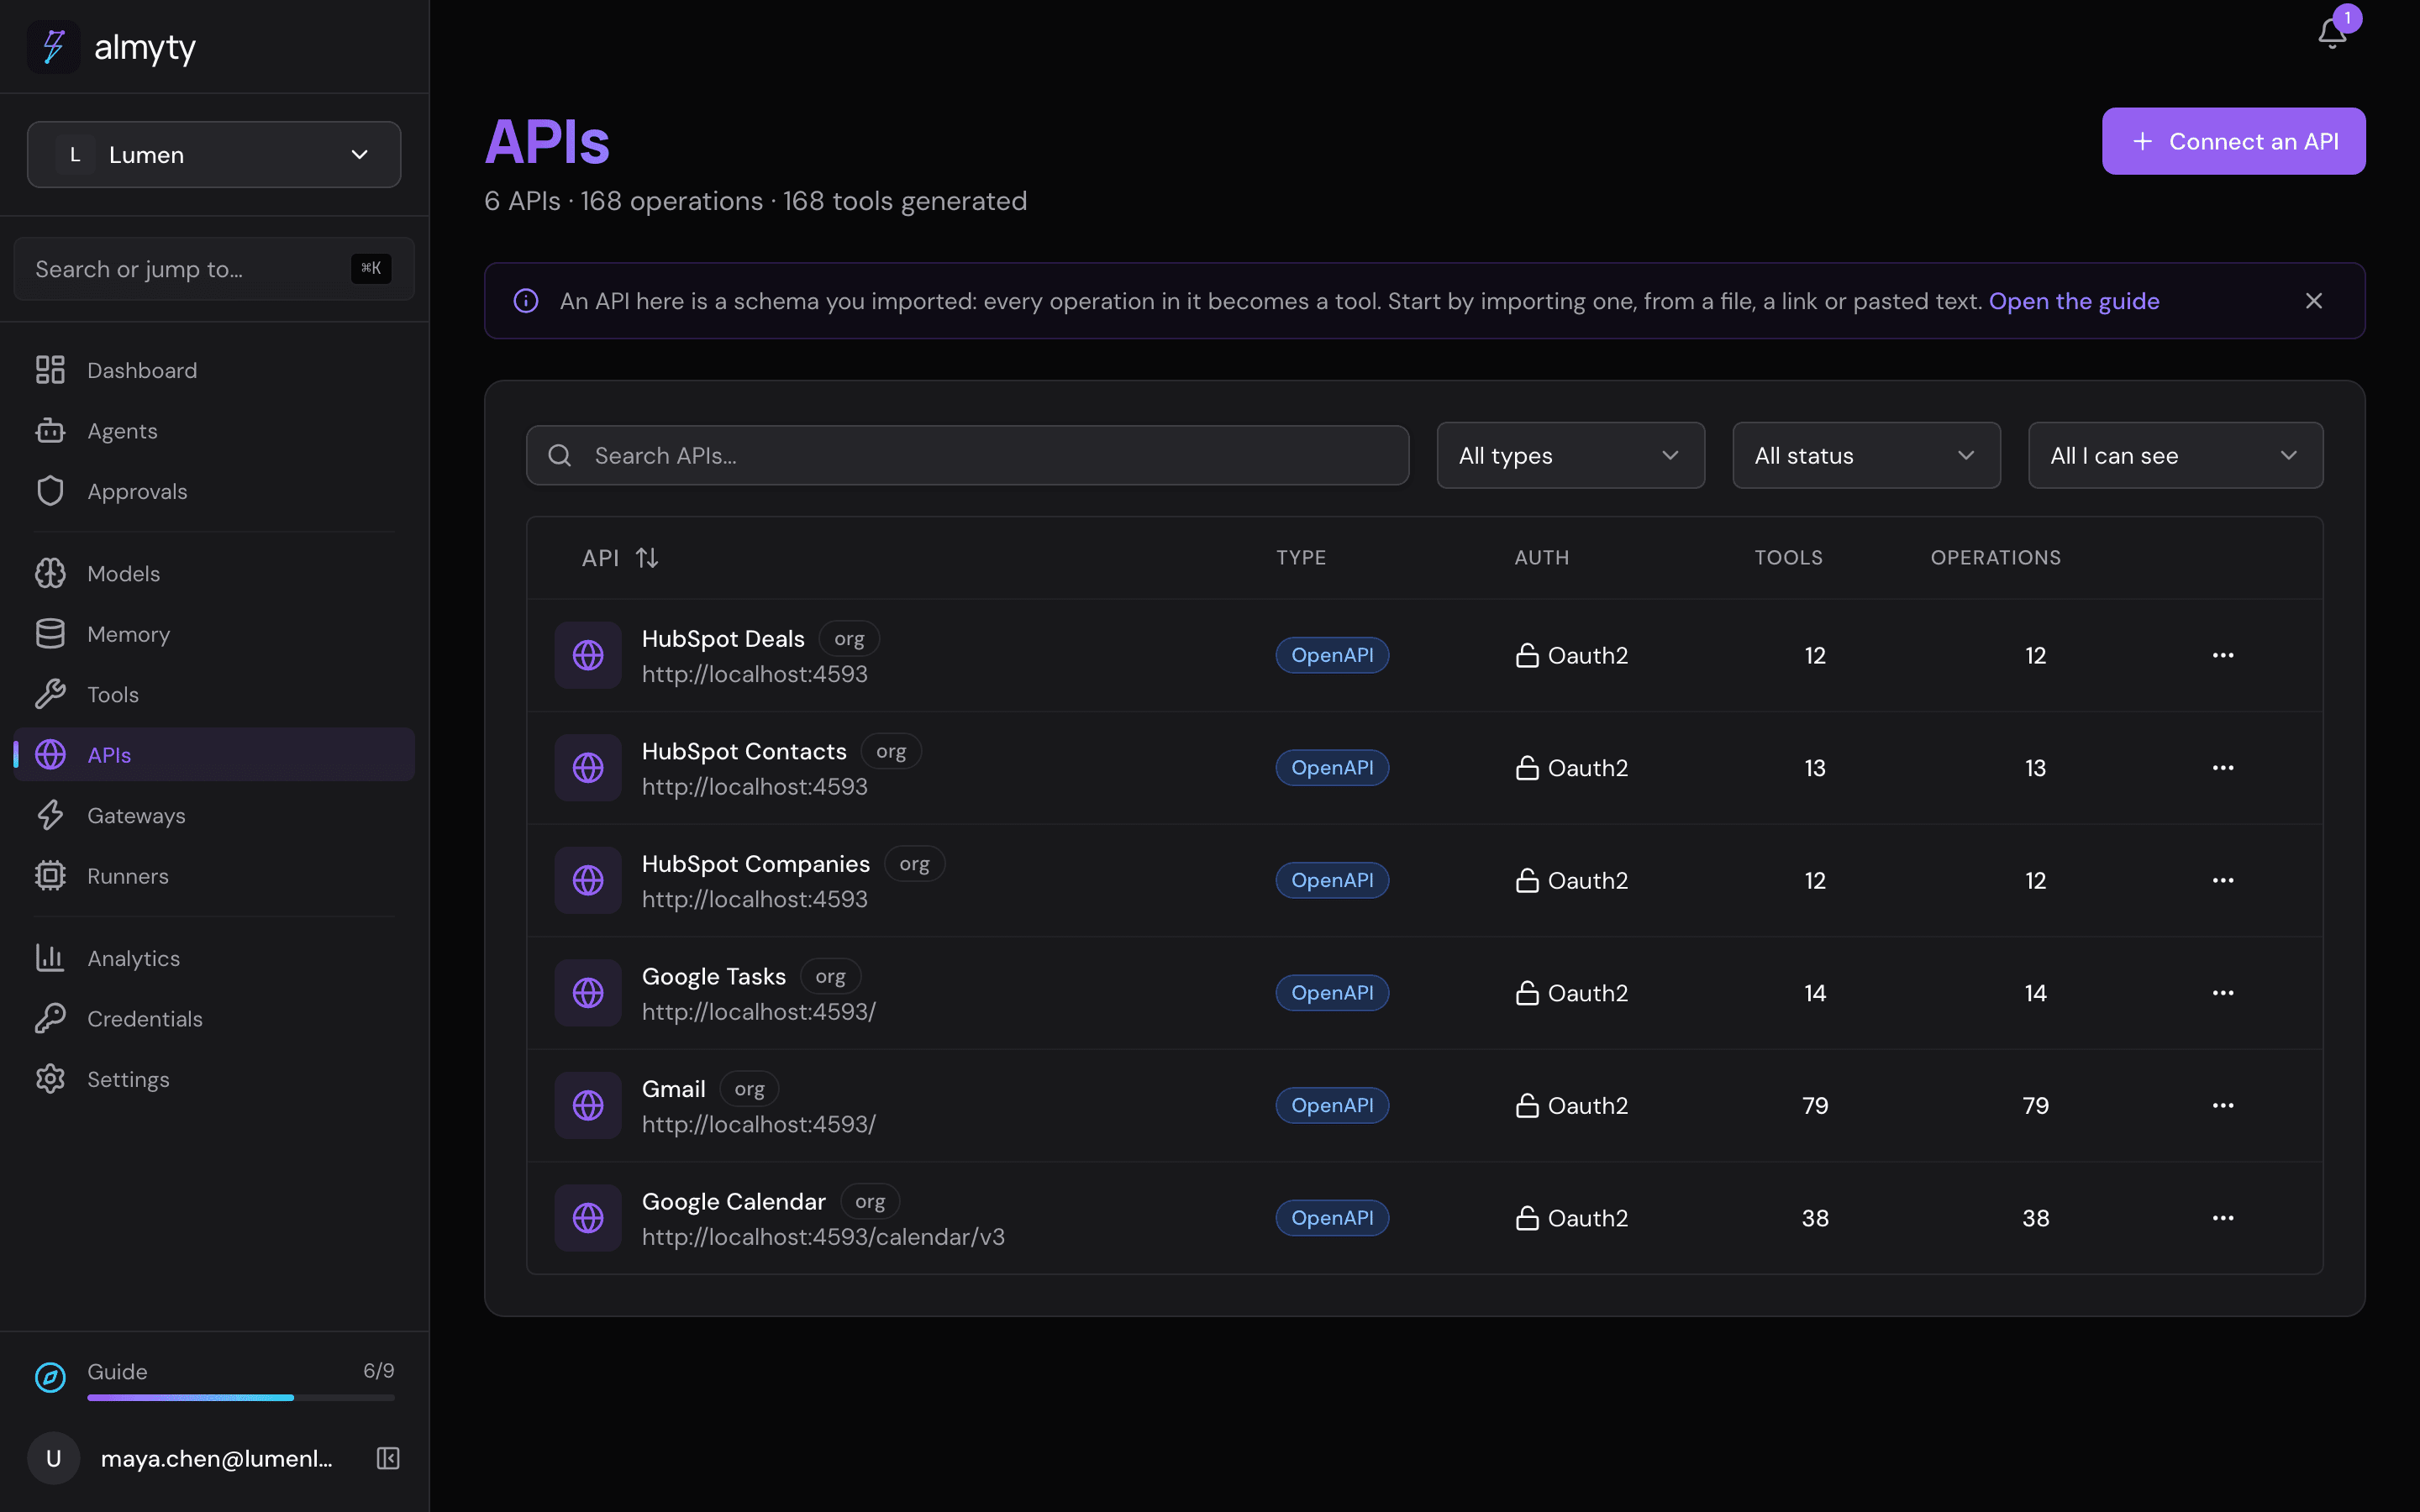Click the Guide progress bar
This screenshot has width=2420, height=1512.
click(241, 1397)
